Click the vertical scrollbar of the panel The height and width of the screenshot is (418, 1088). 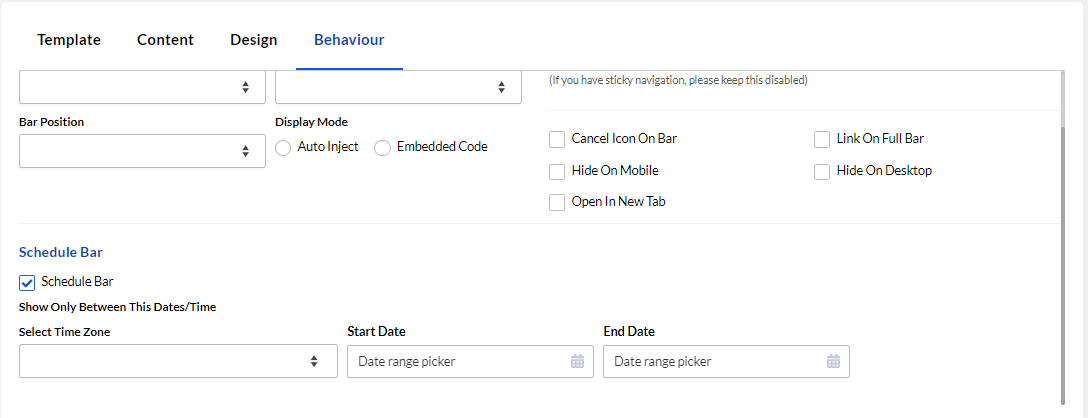1063,264
